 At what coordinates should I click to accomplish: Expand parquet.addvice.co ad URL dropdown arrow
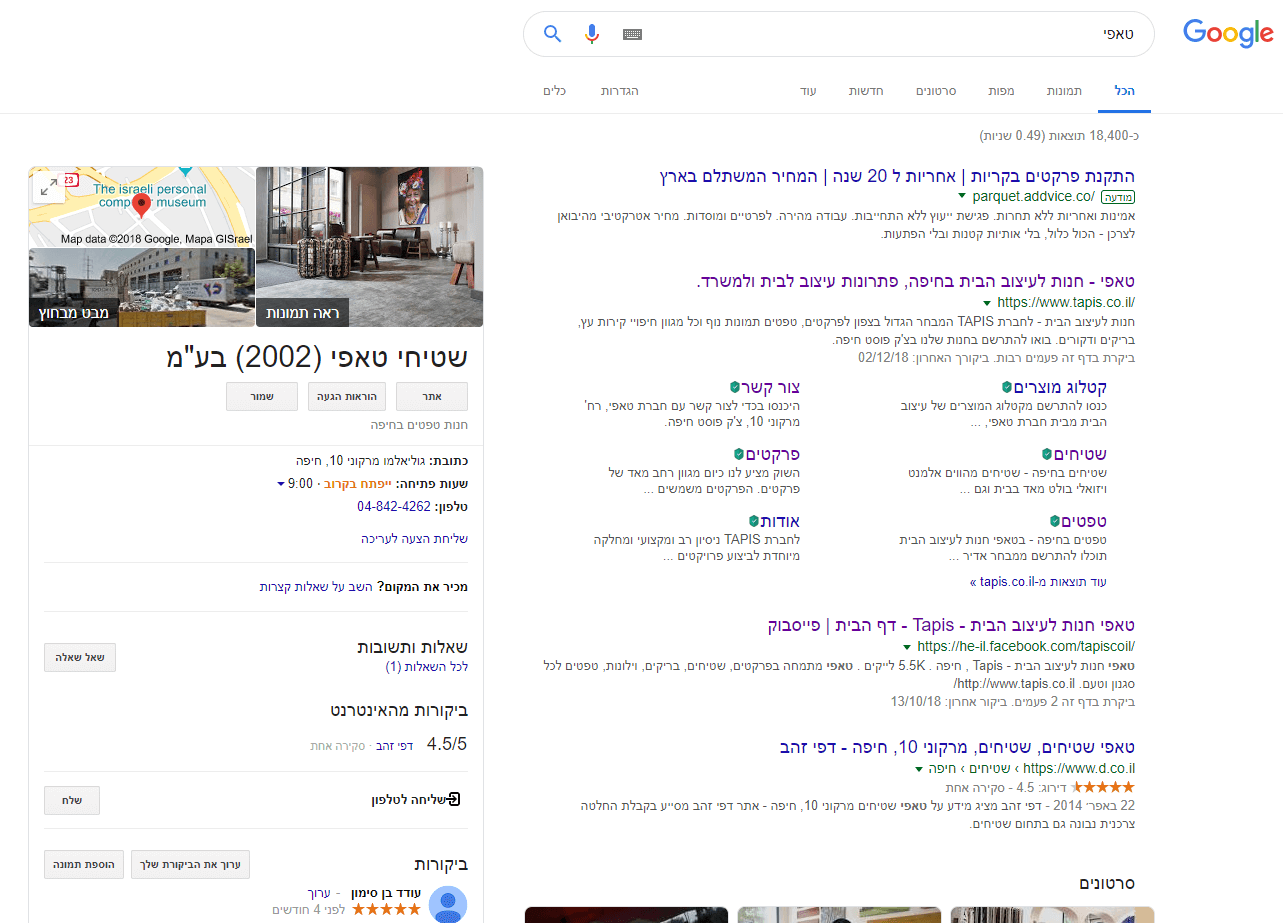tap(962, 197)
